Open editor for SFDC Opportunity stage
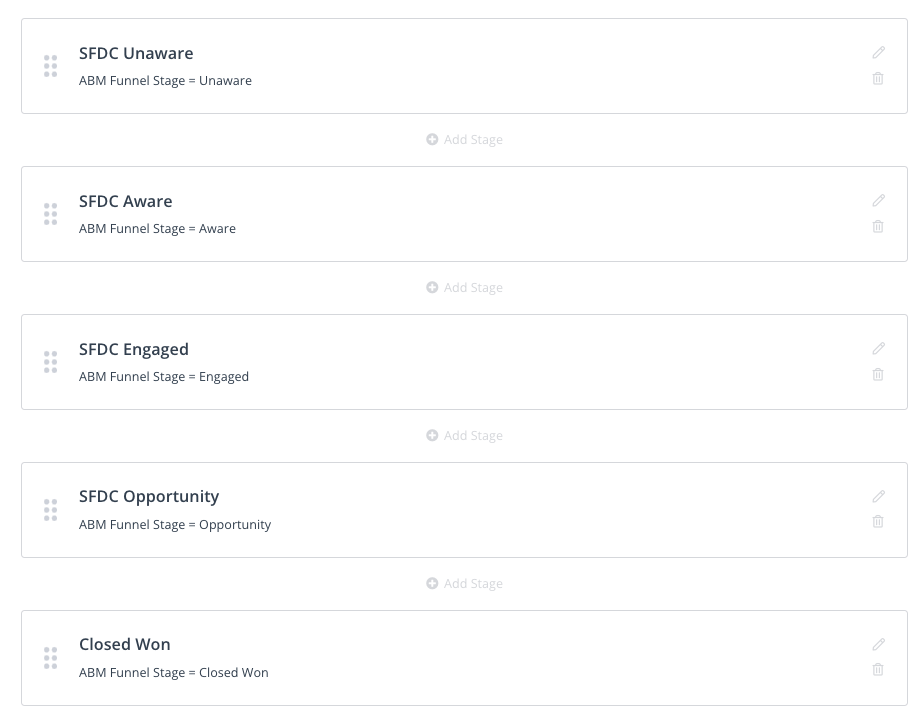Screen dimensions: 920x717 878,496
